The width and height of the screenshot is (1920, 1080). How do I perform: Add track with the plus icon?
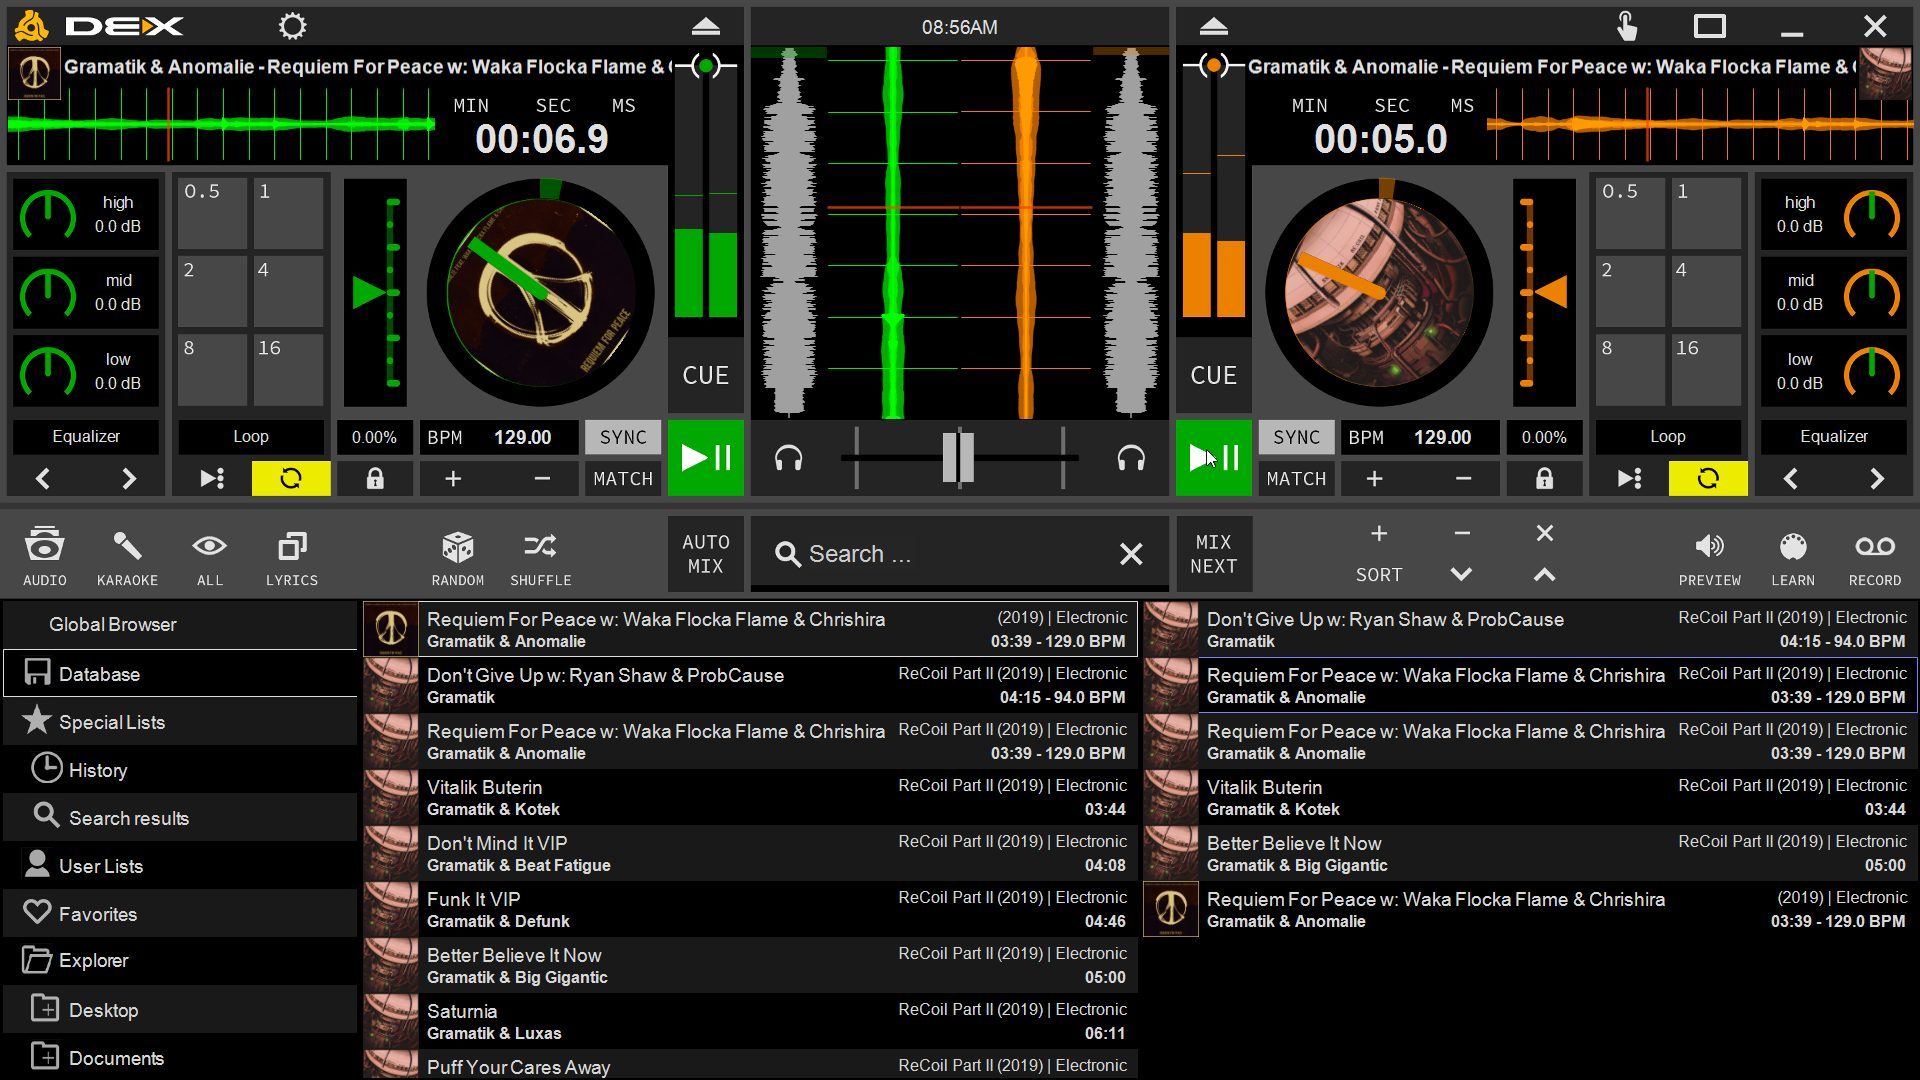coord(1379,534)
